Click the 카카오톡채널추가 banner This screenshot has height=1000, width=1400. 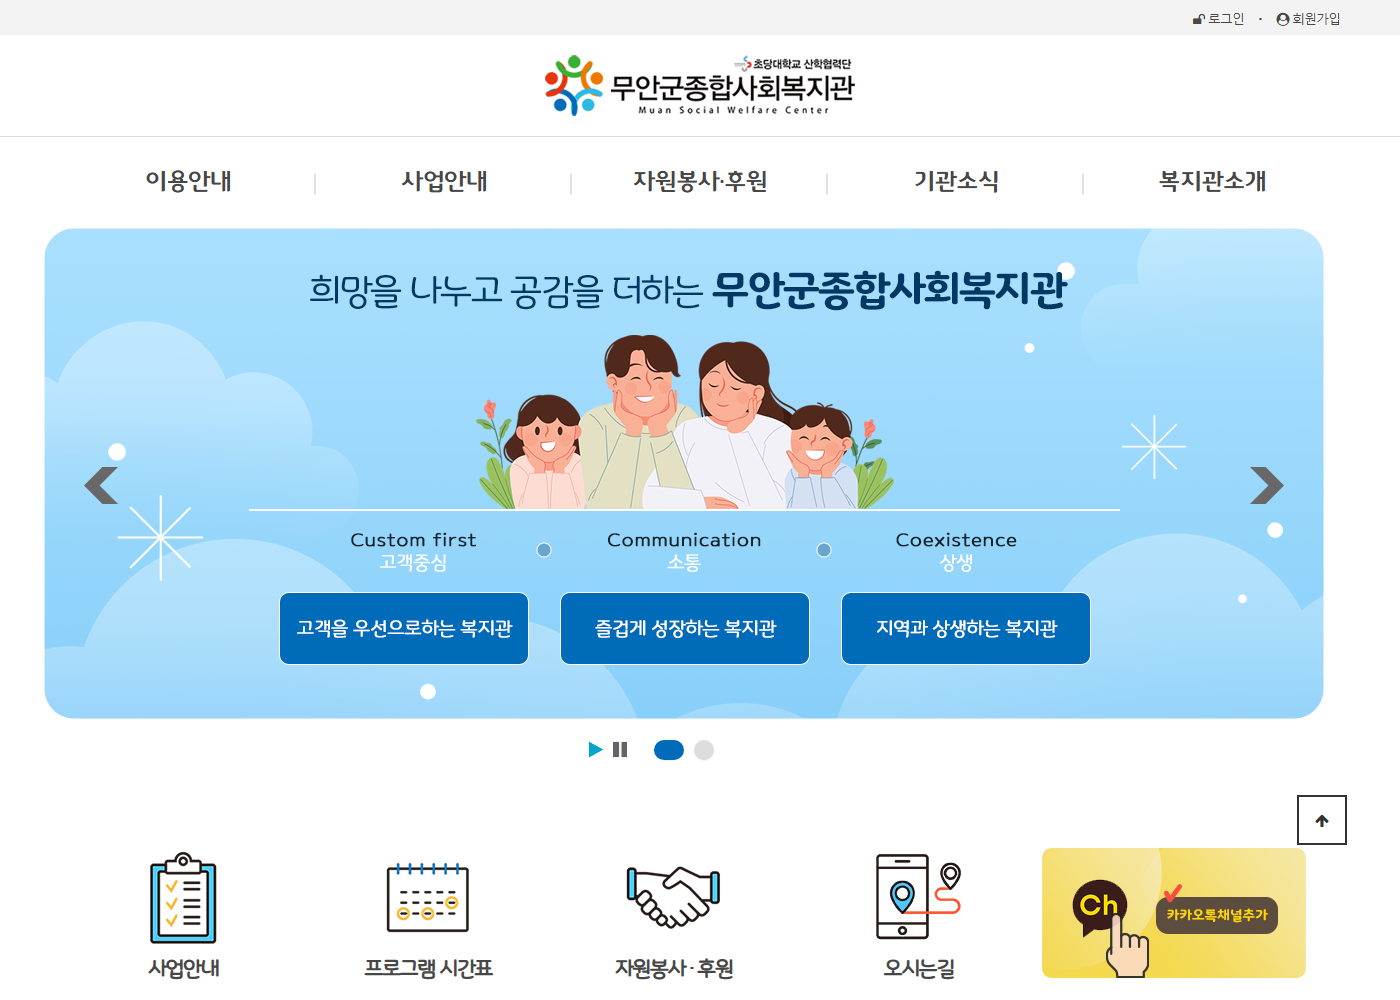pyautogui.click(x=1174, y=913)
